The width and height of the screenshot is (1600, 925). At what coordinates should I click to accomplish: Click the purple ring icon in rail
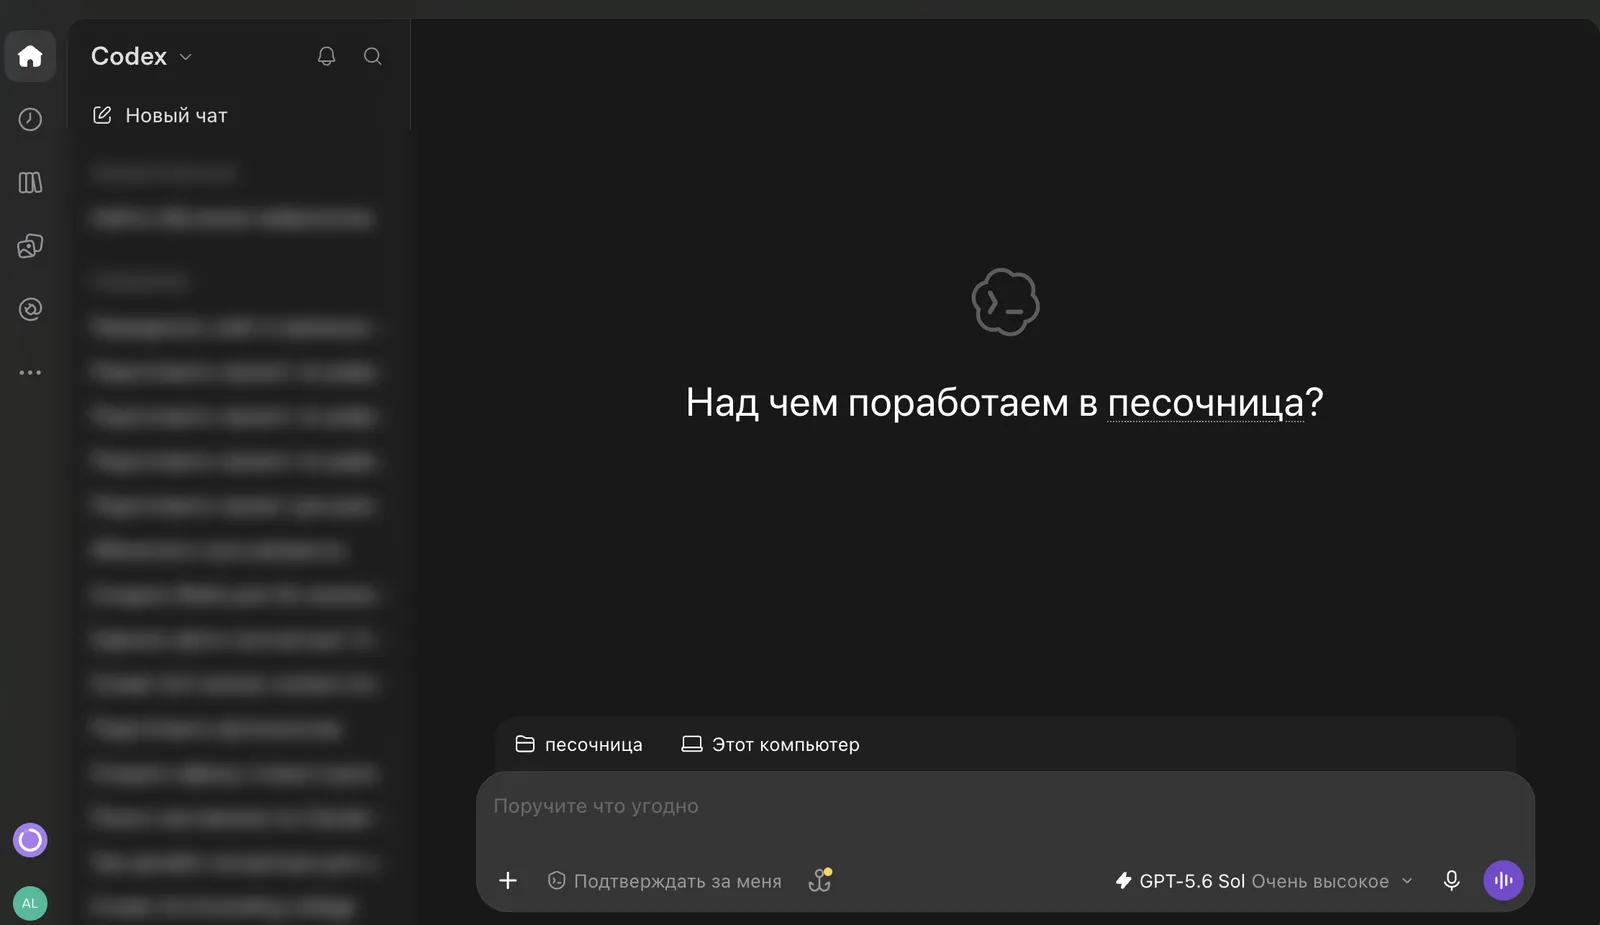tap(30, 840)
